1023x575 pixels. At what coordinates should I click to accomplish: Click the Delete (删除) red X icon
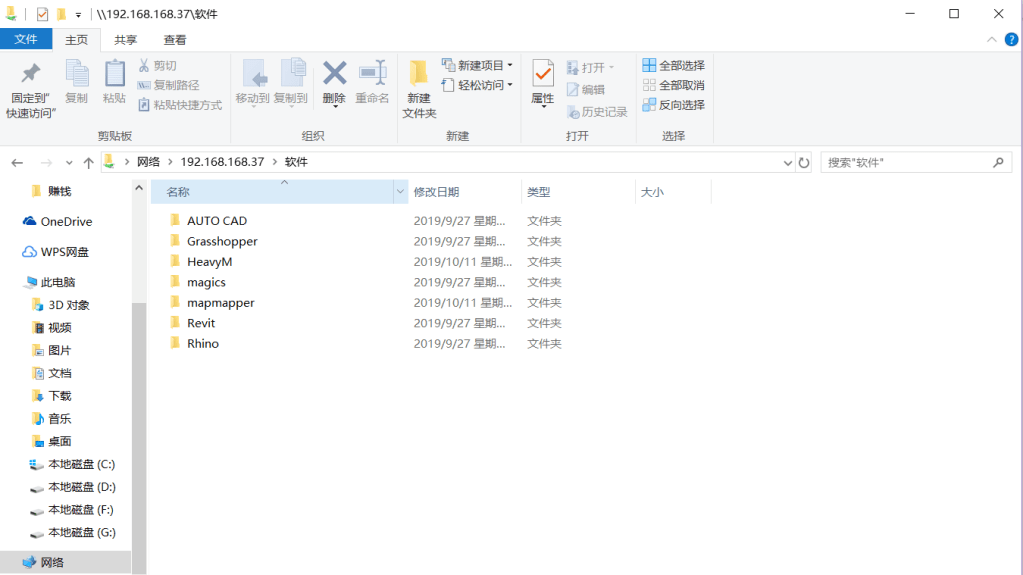pos(334,74)
